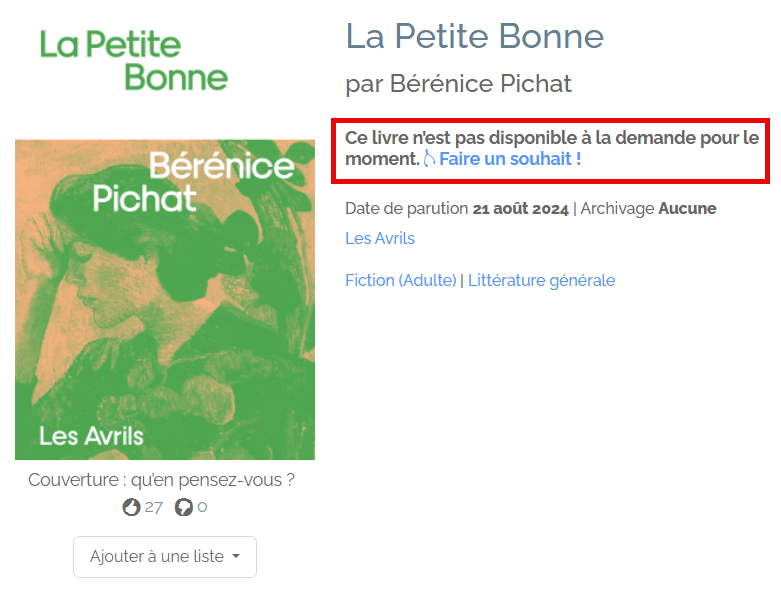The image size is (781, 595).
Task: Open the Fiction (Adulte) category link
Action: 400,280
